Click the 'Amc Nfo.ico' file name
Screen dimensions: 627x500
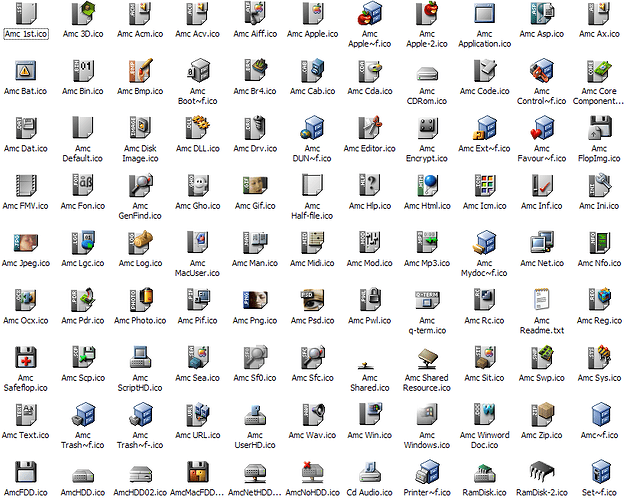pos(599,263)
